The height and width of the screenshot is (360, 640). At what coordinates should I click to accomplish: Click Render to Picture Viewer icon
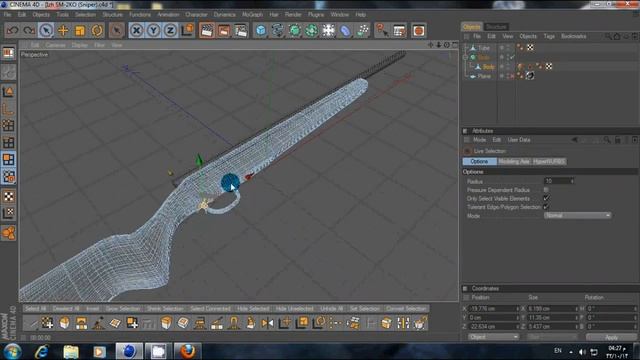pyautogui.click(x=224, y=31)
